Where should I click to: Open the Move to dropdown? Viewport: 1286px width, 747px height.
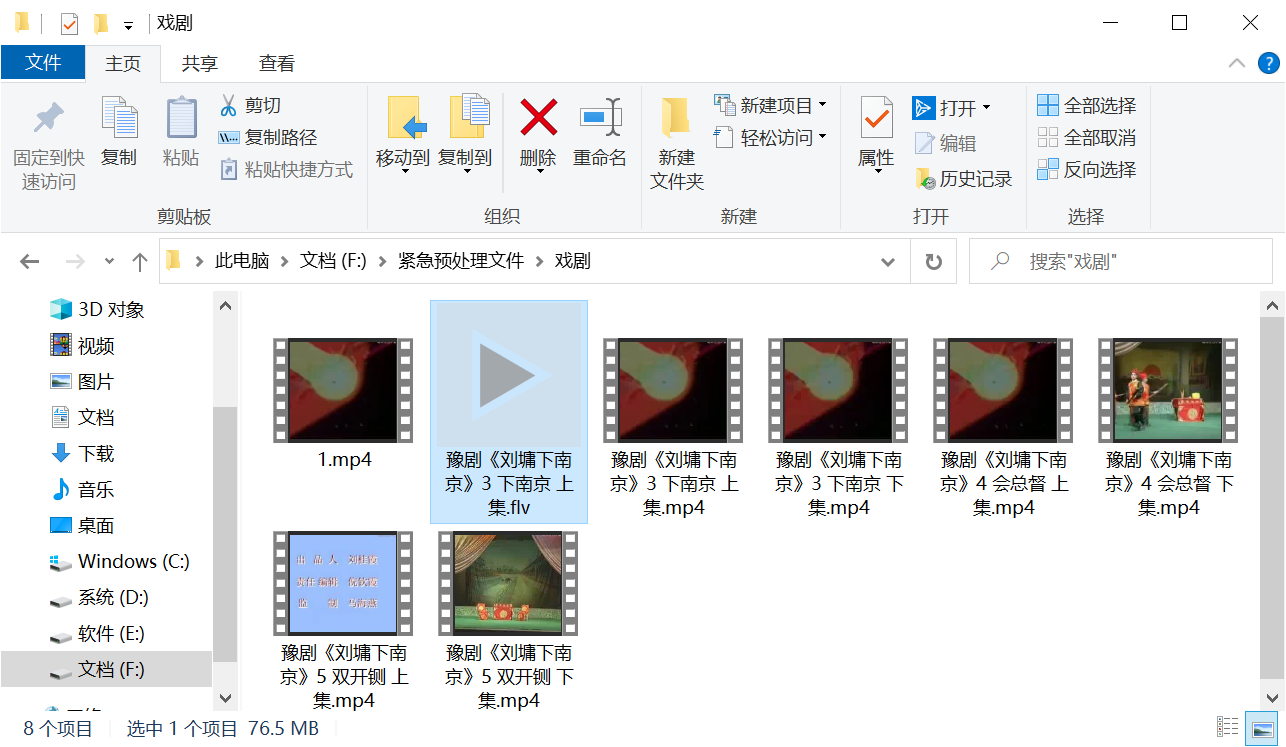[403, 170]
